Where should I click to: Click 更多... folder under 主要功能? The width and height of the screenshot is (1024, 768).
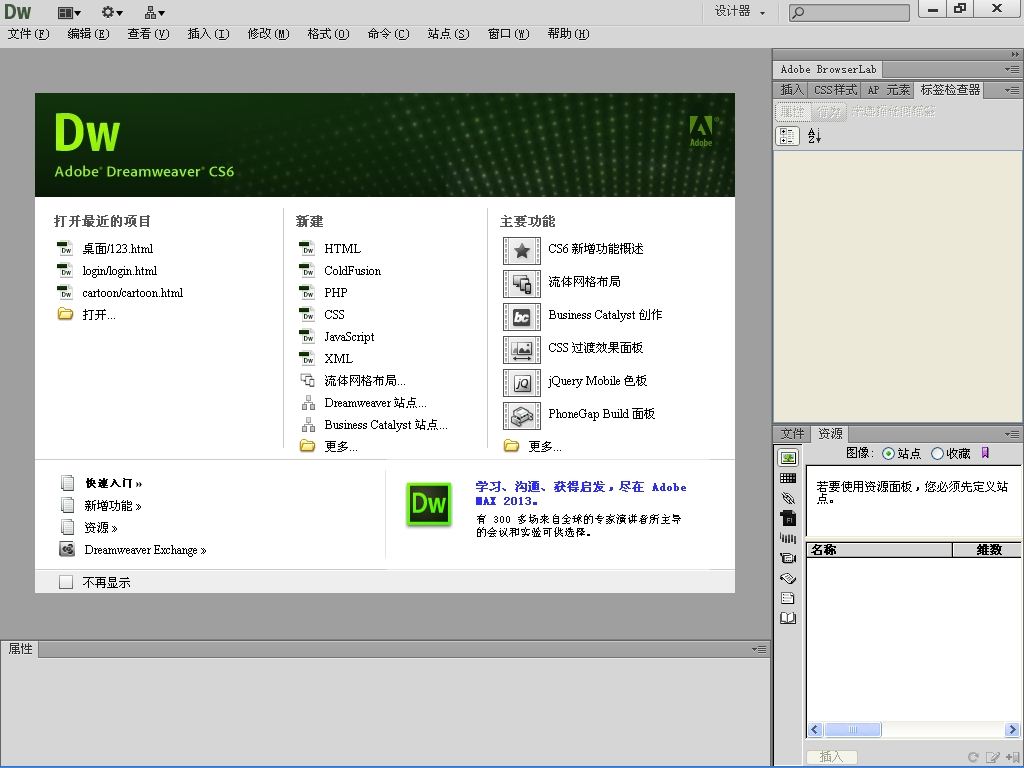coord(511,447)
